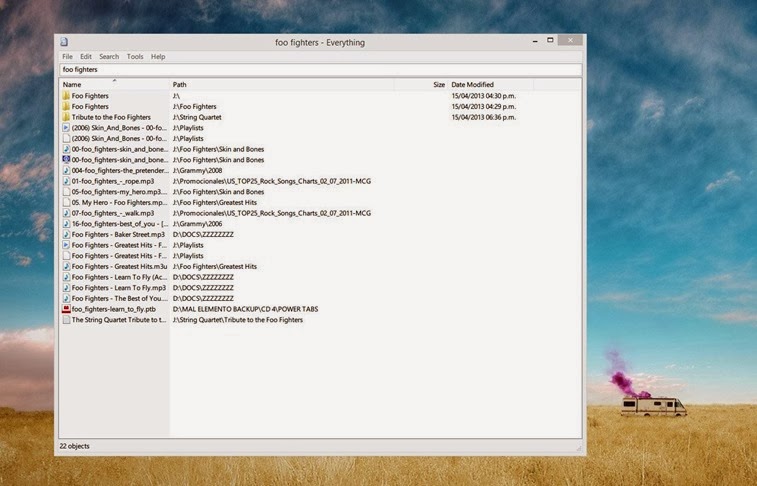Image resolution: width=757 pixels, height=486 pixels.
Task: Click the icon for Foo Fighters - Learn To Fly (Ac...
Action: coord(66,277)
